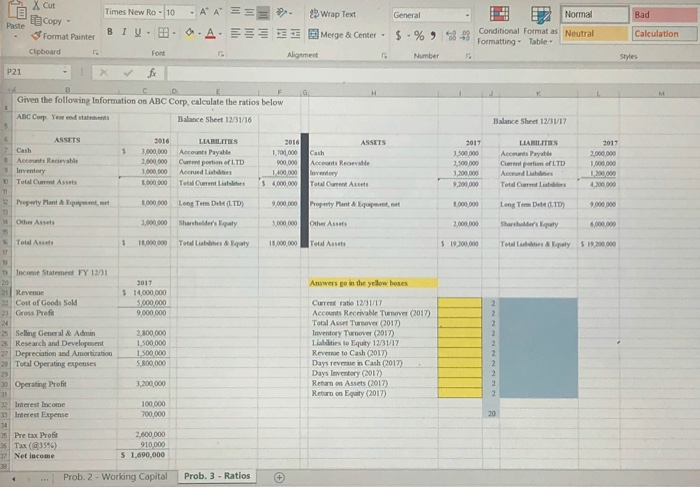Switch to Prob. 3 - Ratios sheet tab

217,476
